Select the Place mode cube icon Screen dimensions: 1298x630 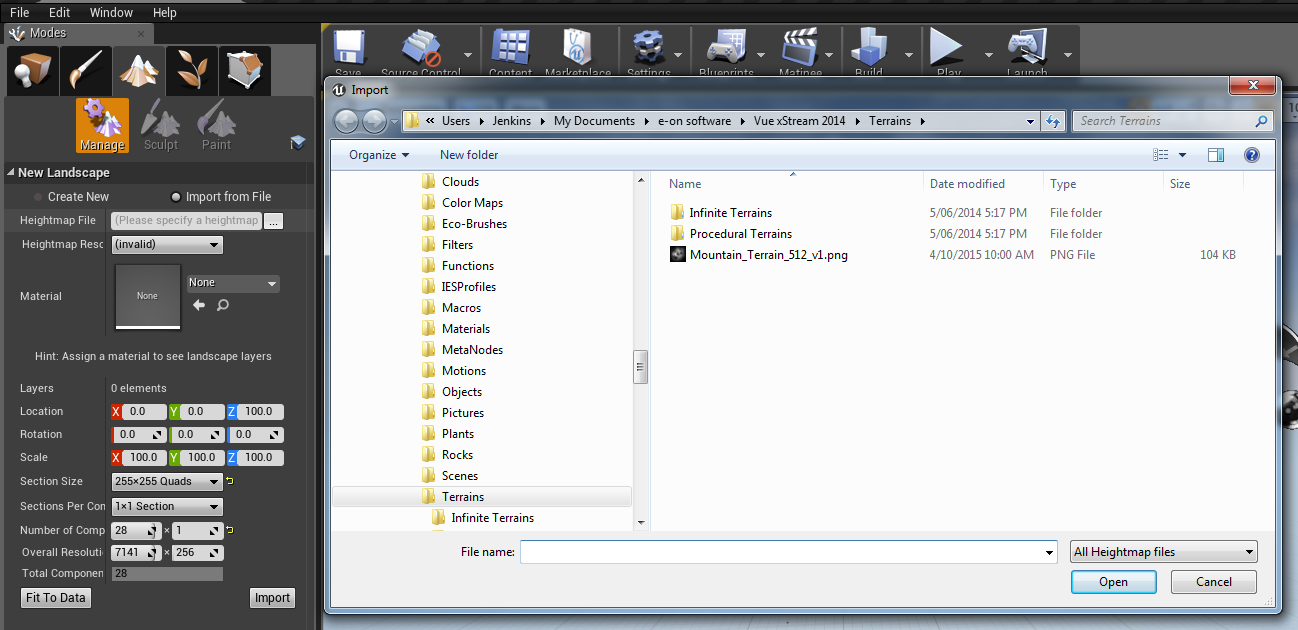(31, 70)
